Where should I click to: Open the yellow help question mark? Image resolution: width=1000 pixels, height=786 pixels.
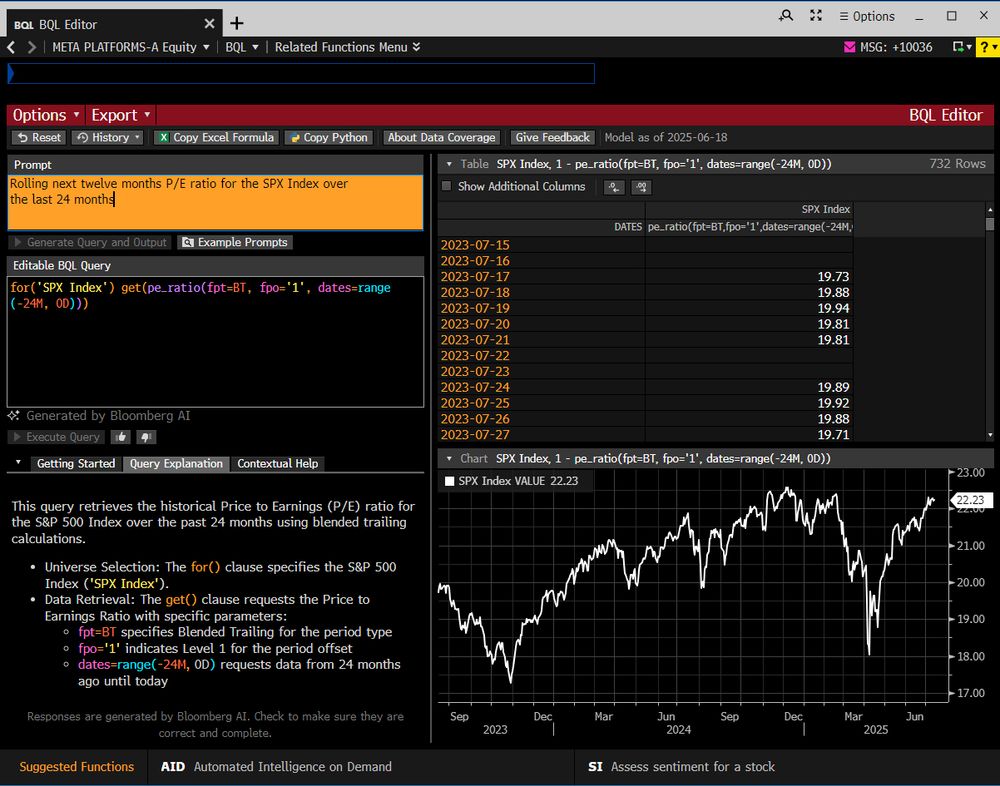987,47
